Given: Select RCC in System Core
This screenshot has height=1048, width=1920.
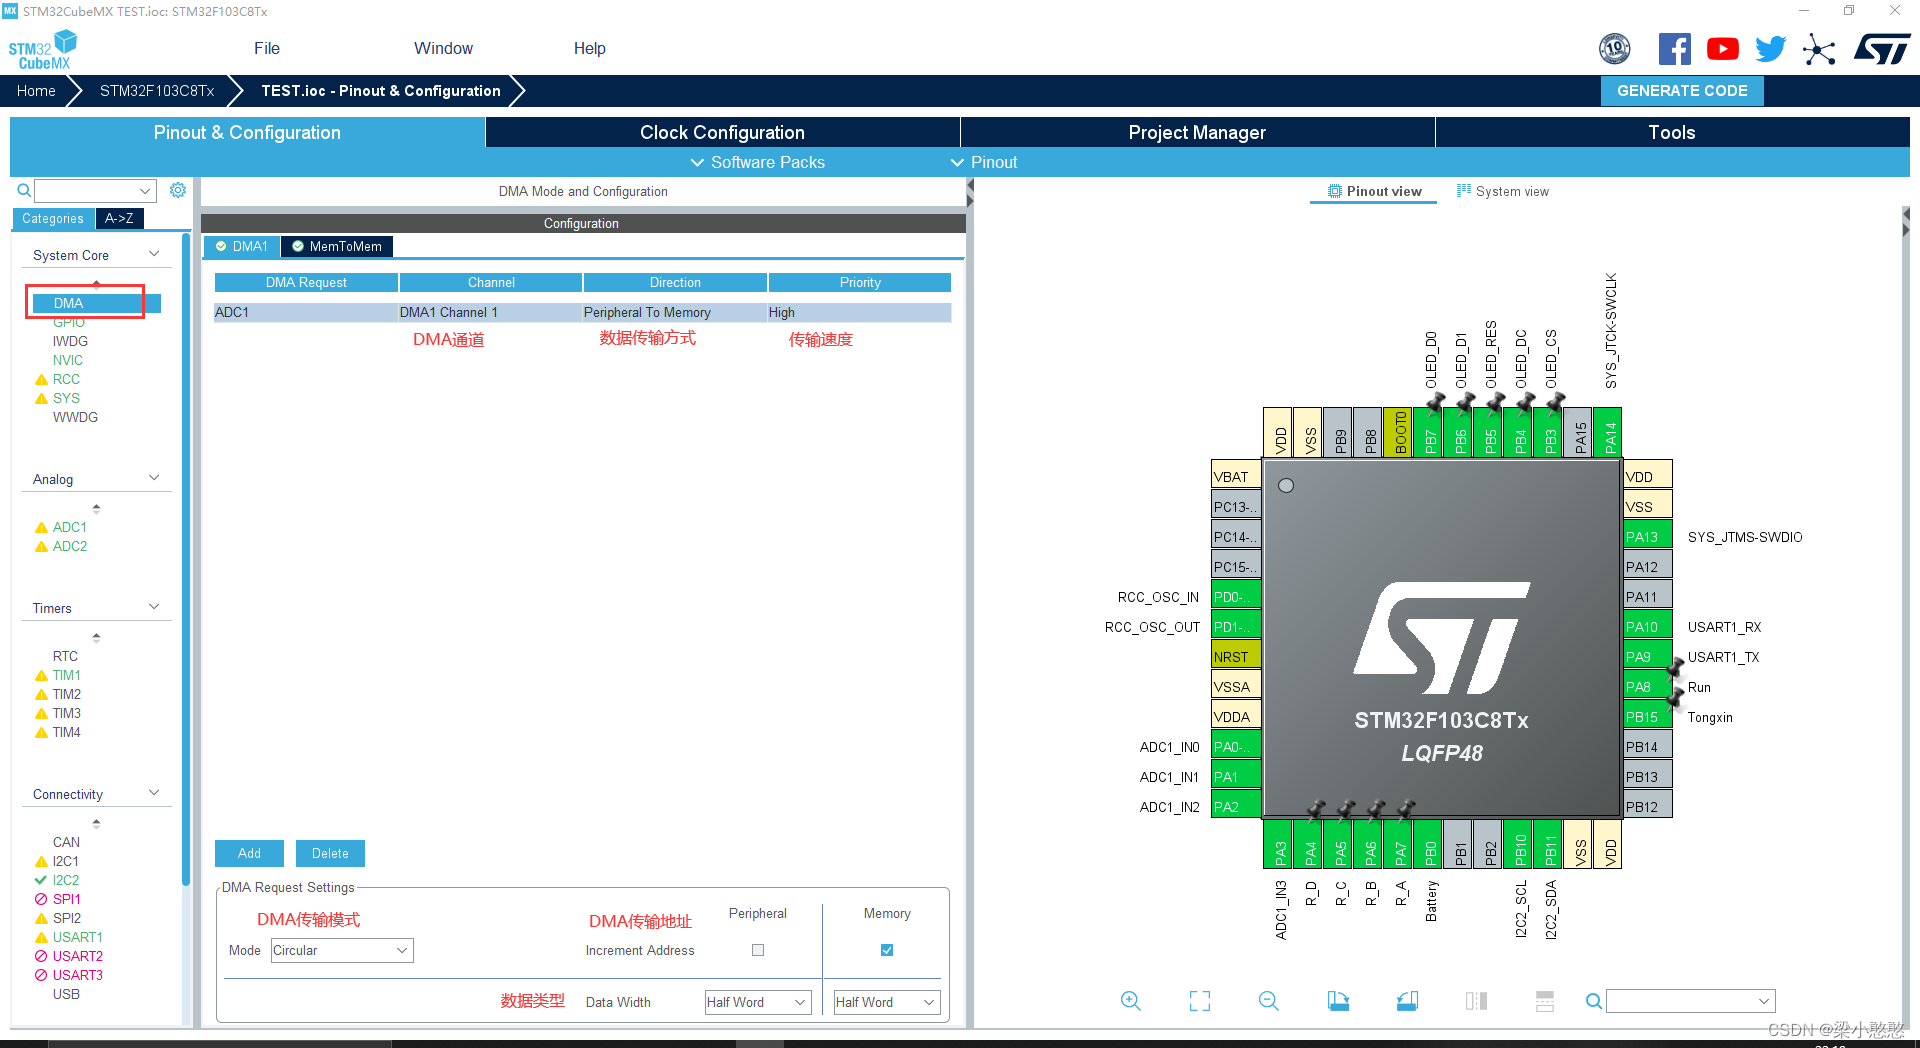Looking at the screenshot, I should (x=66, y=379).
